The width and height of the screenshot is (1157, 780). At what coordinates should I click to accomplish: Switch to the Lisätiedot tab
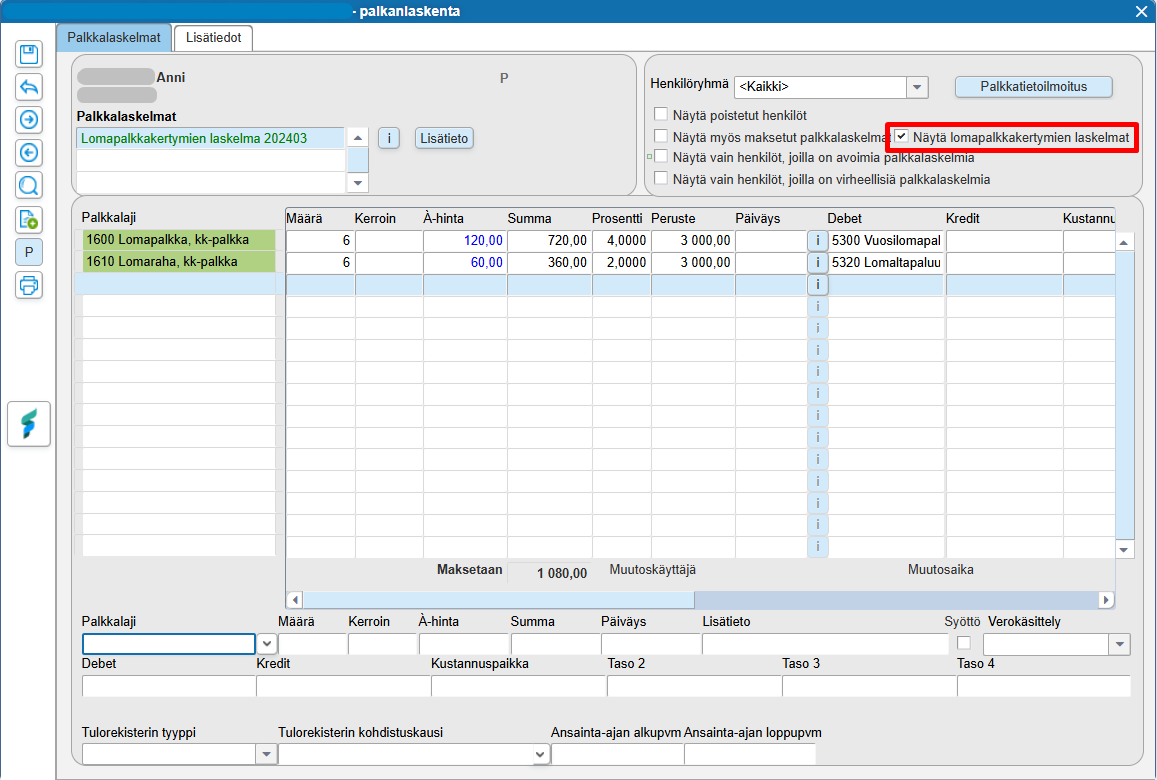(213, 38)
